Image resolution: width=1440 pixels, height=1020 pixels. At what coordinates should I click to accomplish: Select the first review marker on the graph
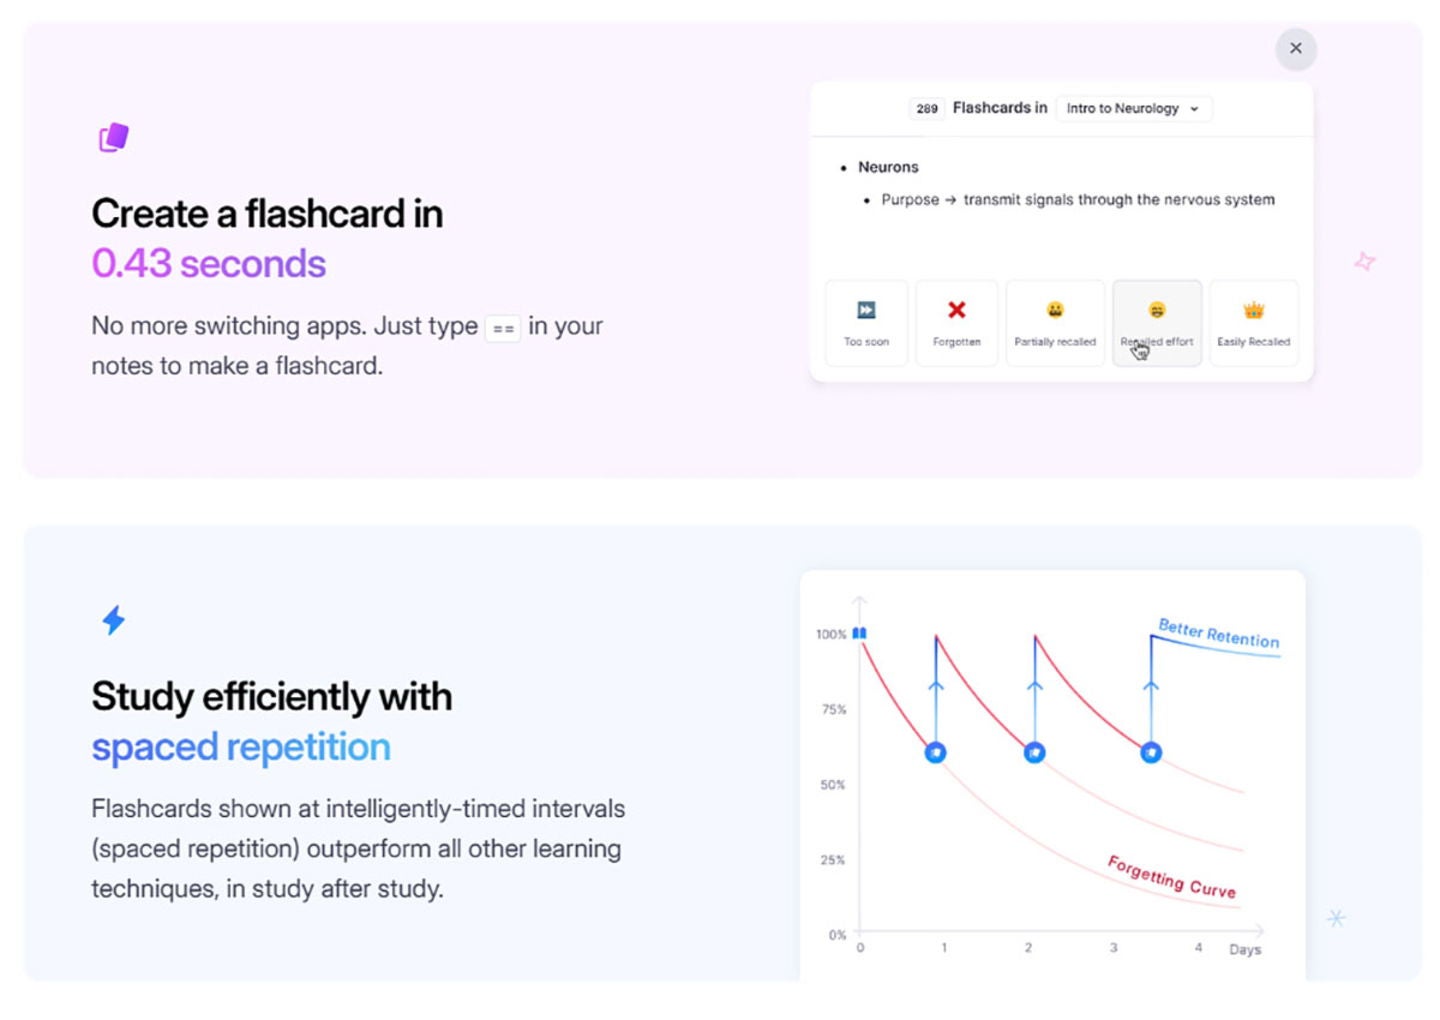935,752
